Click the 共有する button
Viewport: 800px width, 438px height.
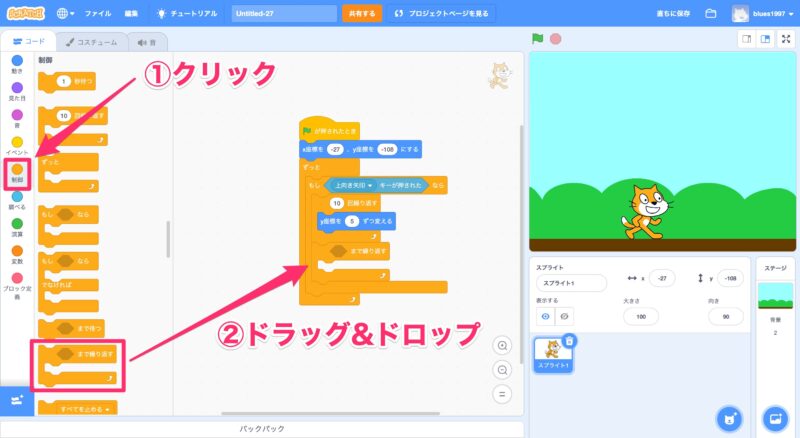(x=361, y=14)
